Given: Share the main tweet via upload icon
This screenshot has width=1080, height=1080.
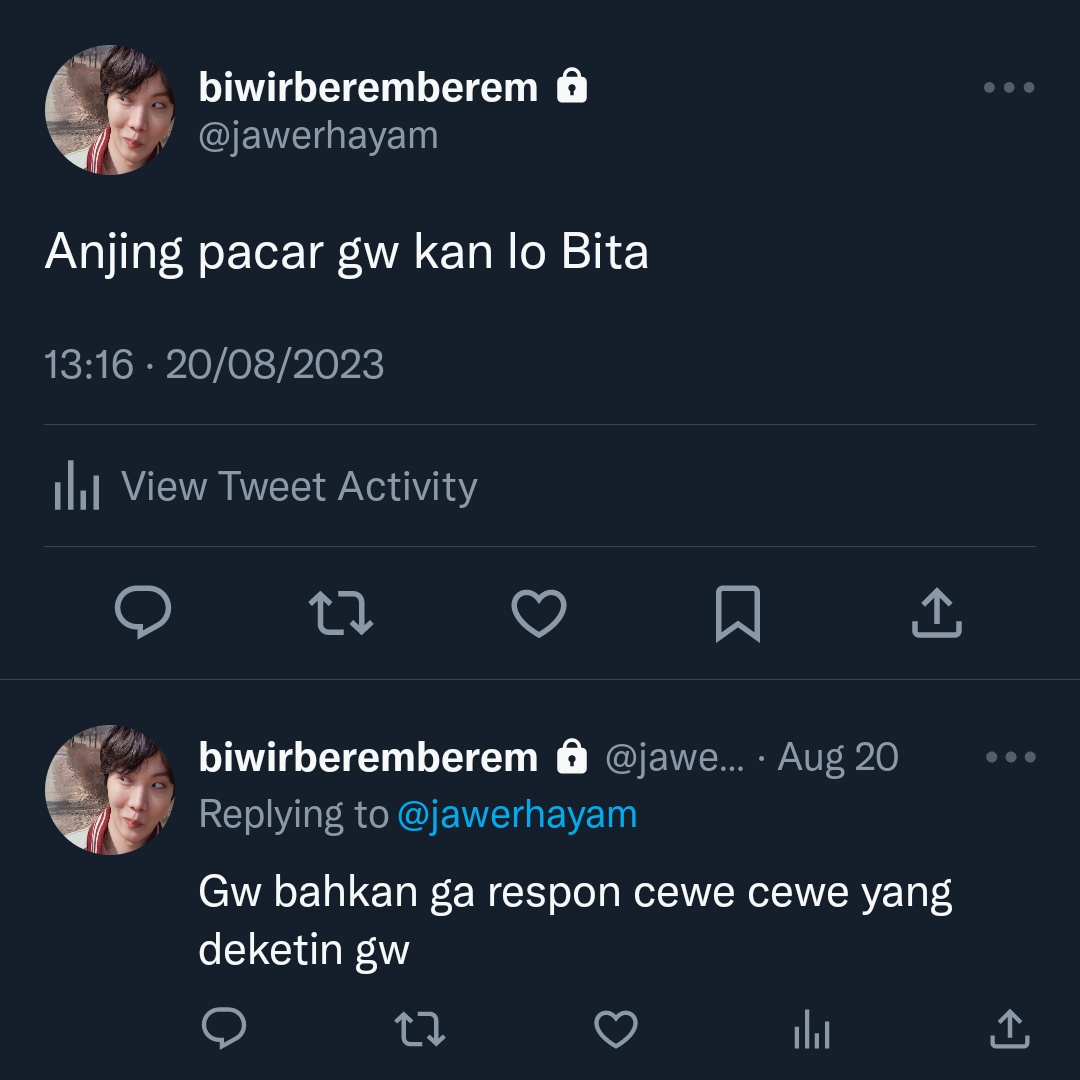Looking at the screenshot, I should [936, 612].
